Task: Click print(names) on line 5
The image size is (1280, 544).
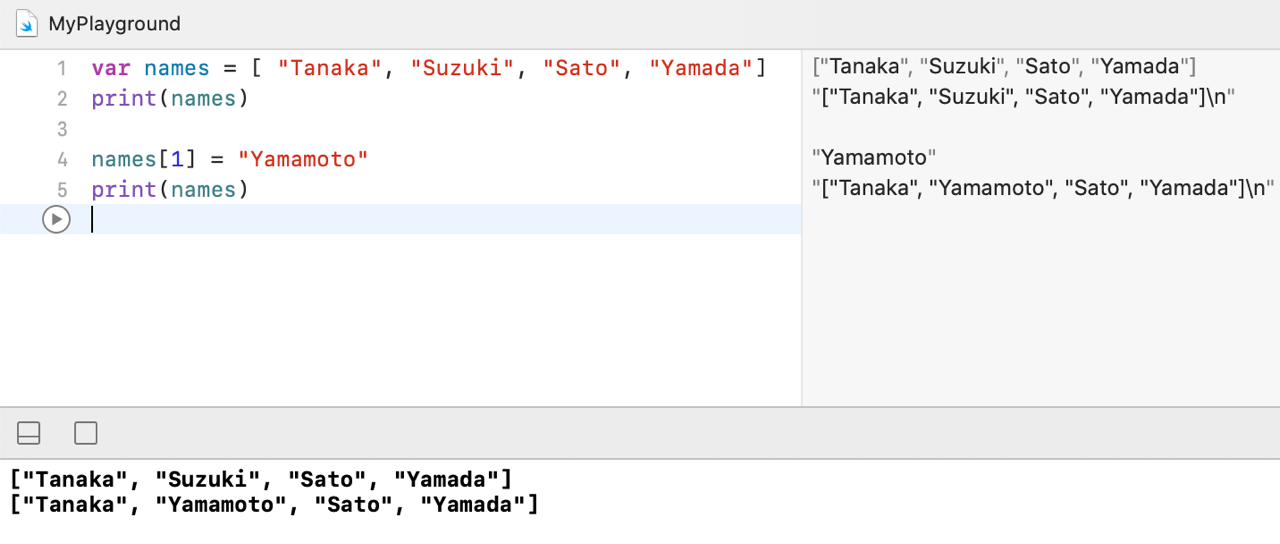Action: (169, 189)
